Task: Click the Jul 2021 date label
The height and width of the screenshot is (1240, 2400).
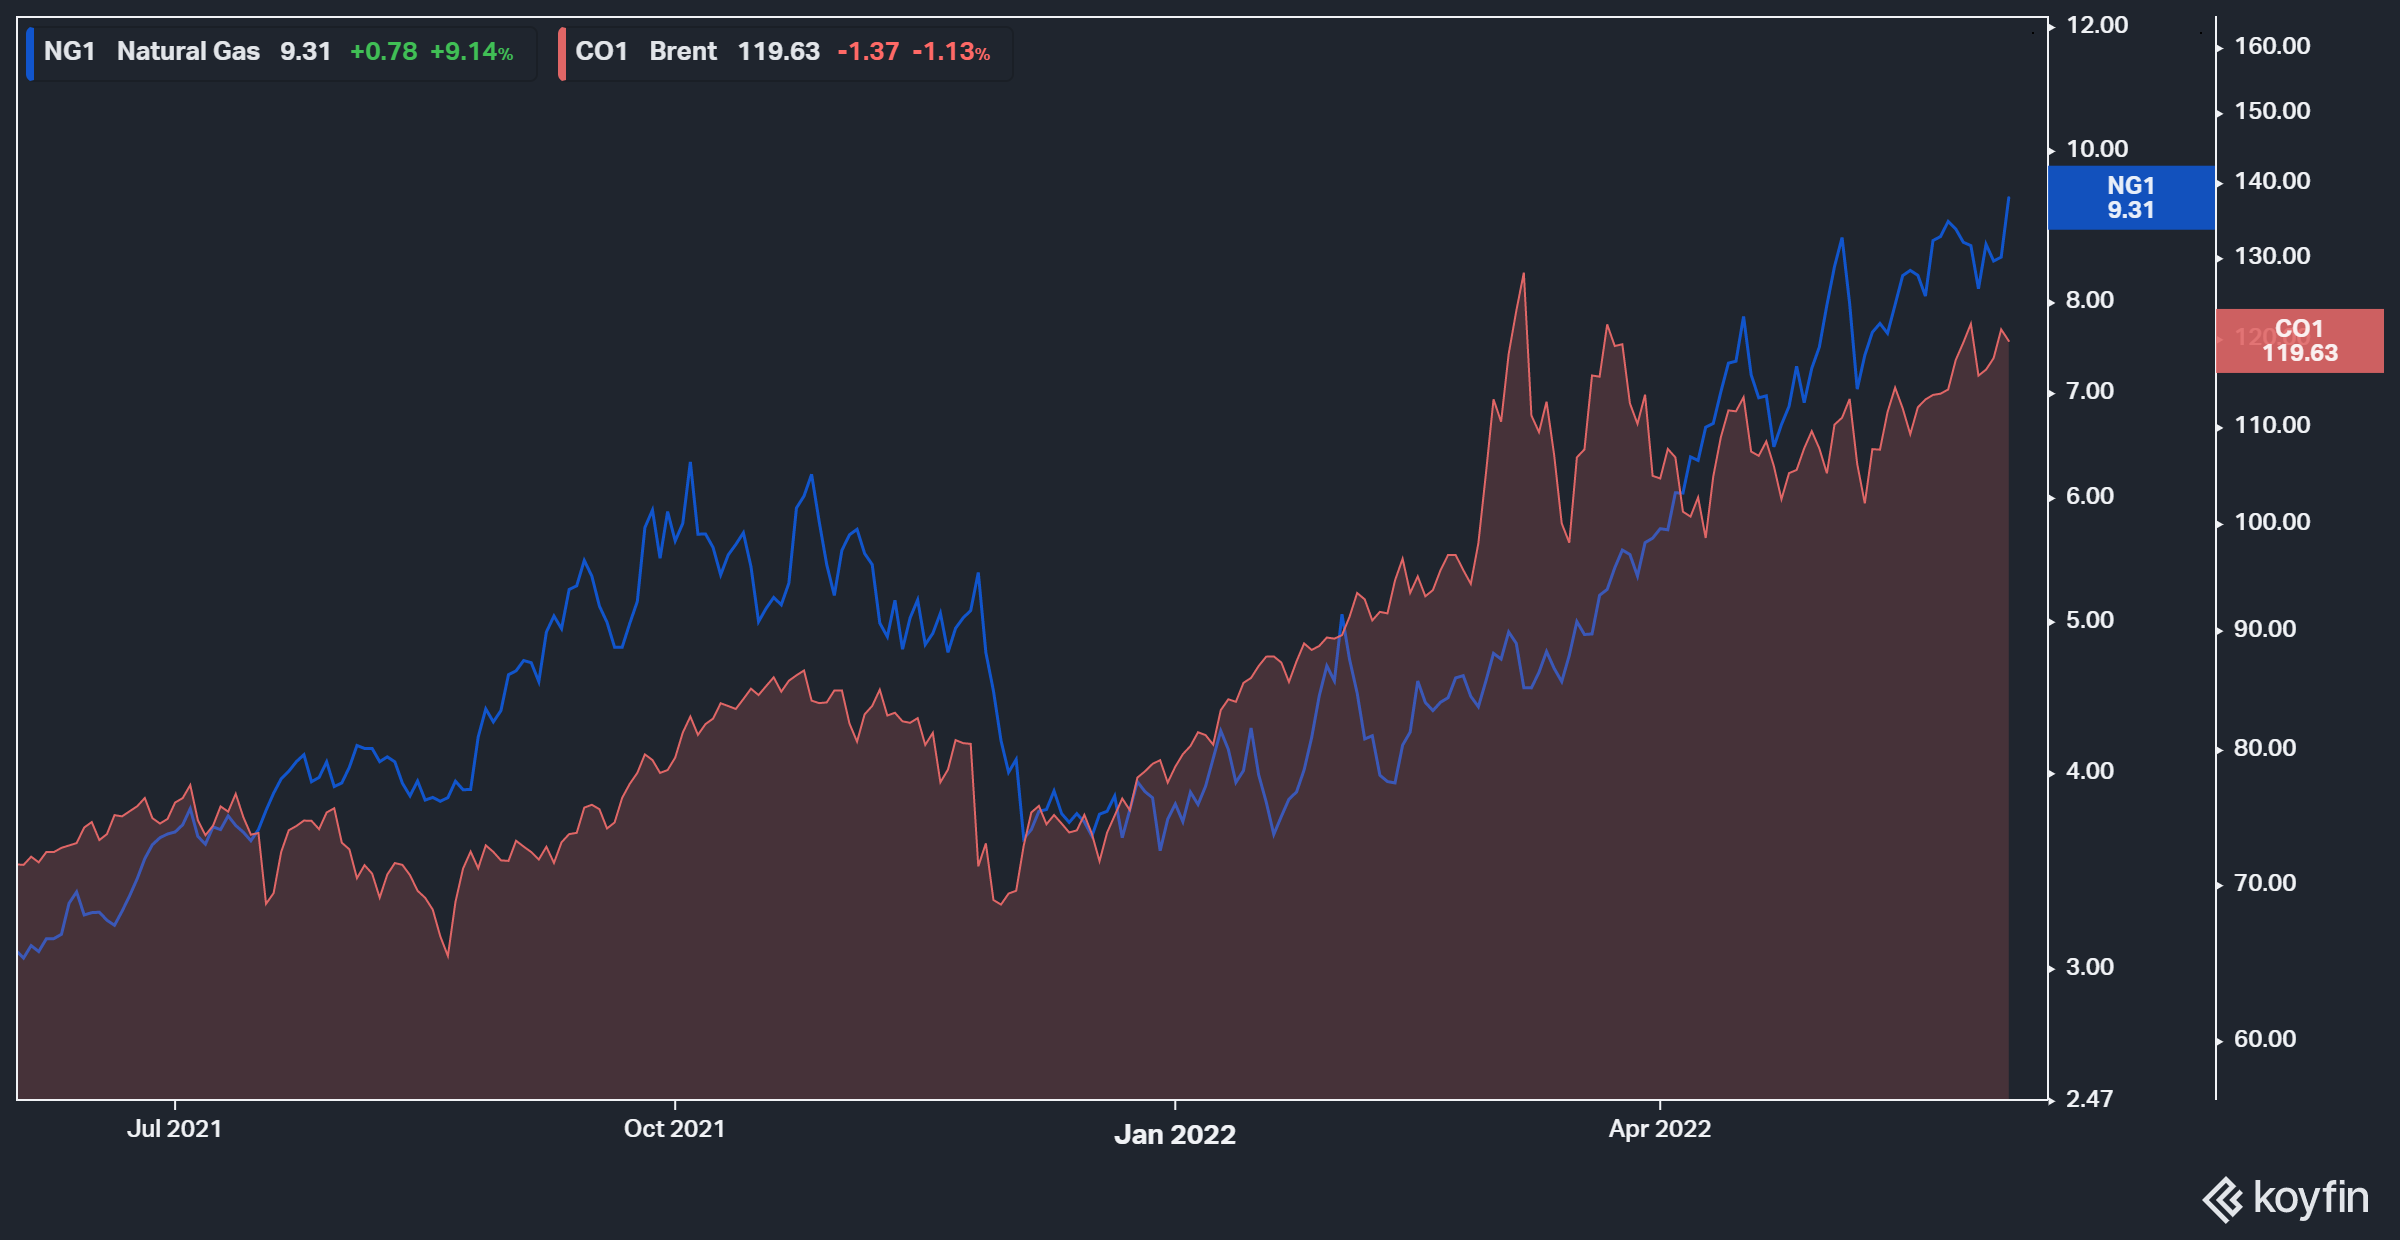Action: (x=174, y=1129)
